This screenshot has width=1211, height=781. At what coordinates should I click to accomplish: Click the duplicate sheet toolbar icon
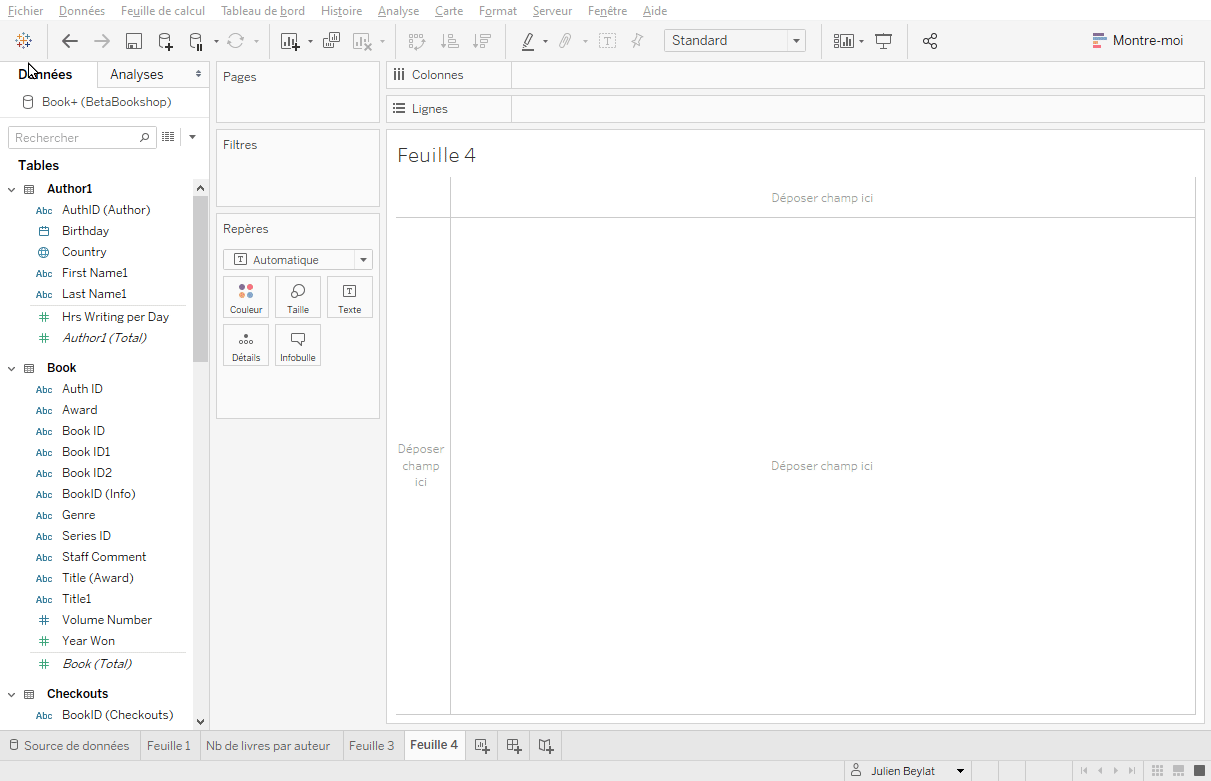click(x=331, y=41)
